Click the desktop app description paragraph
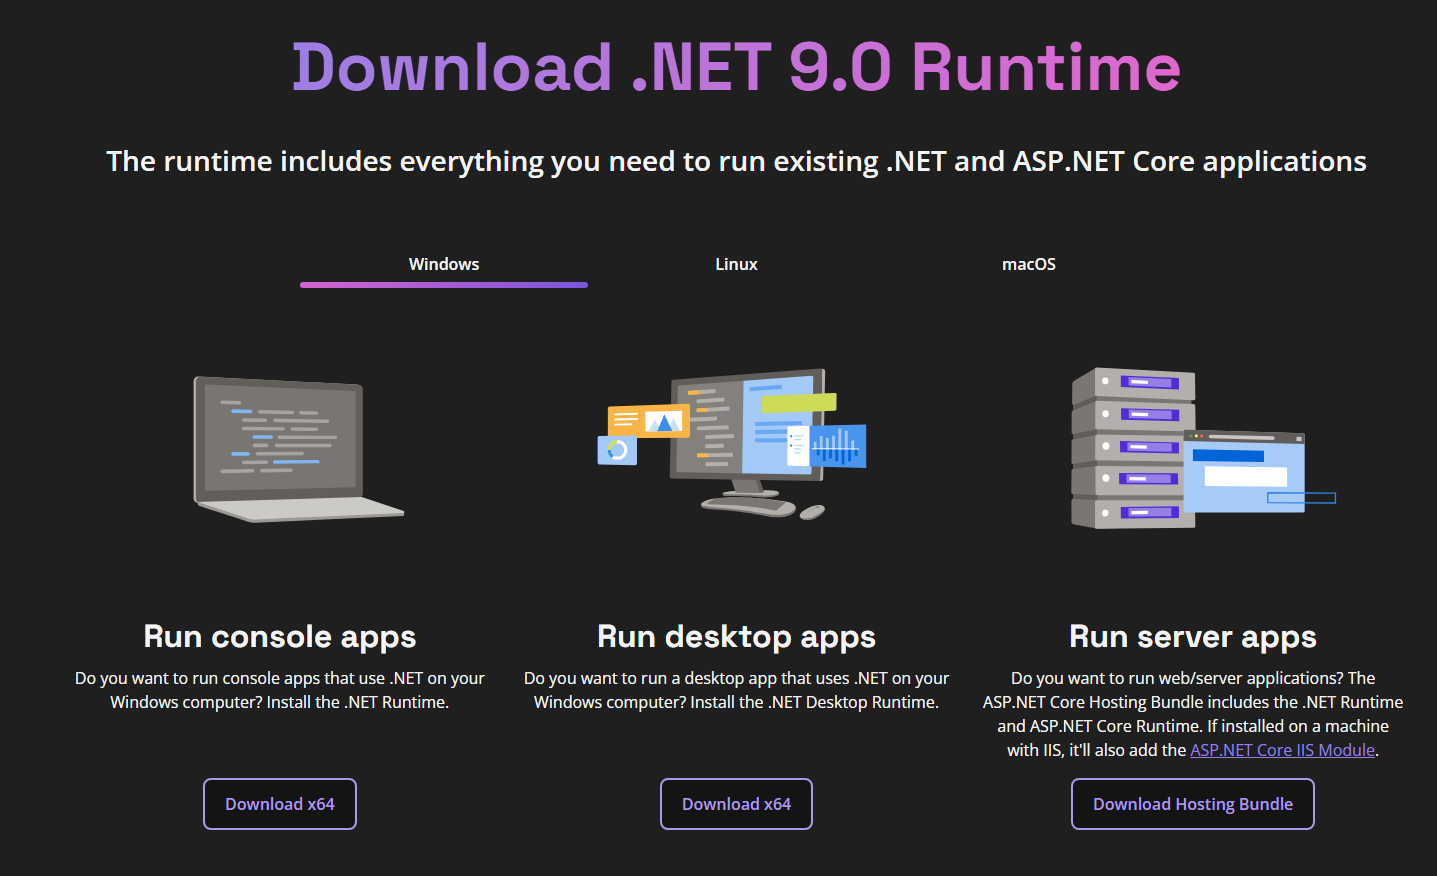Image resolution: width=1437 pixels, height=876 pixels. pyautogui.click(x=736, y=690)
